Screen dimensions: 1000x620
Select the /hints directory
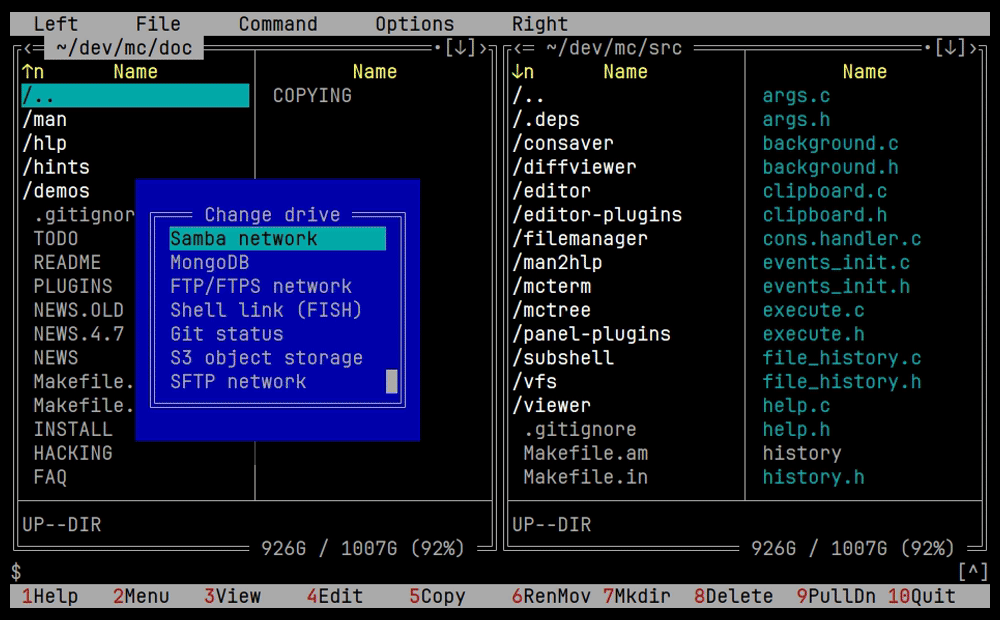click(55, 167)
